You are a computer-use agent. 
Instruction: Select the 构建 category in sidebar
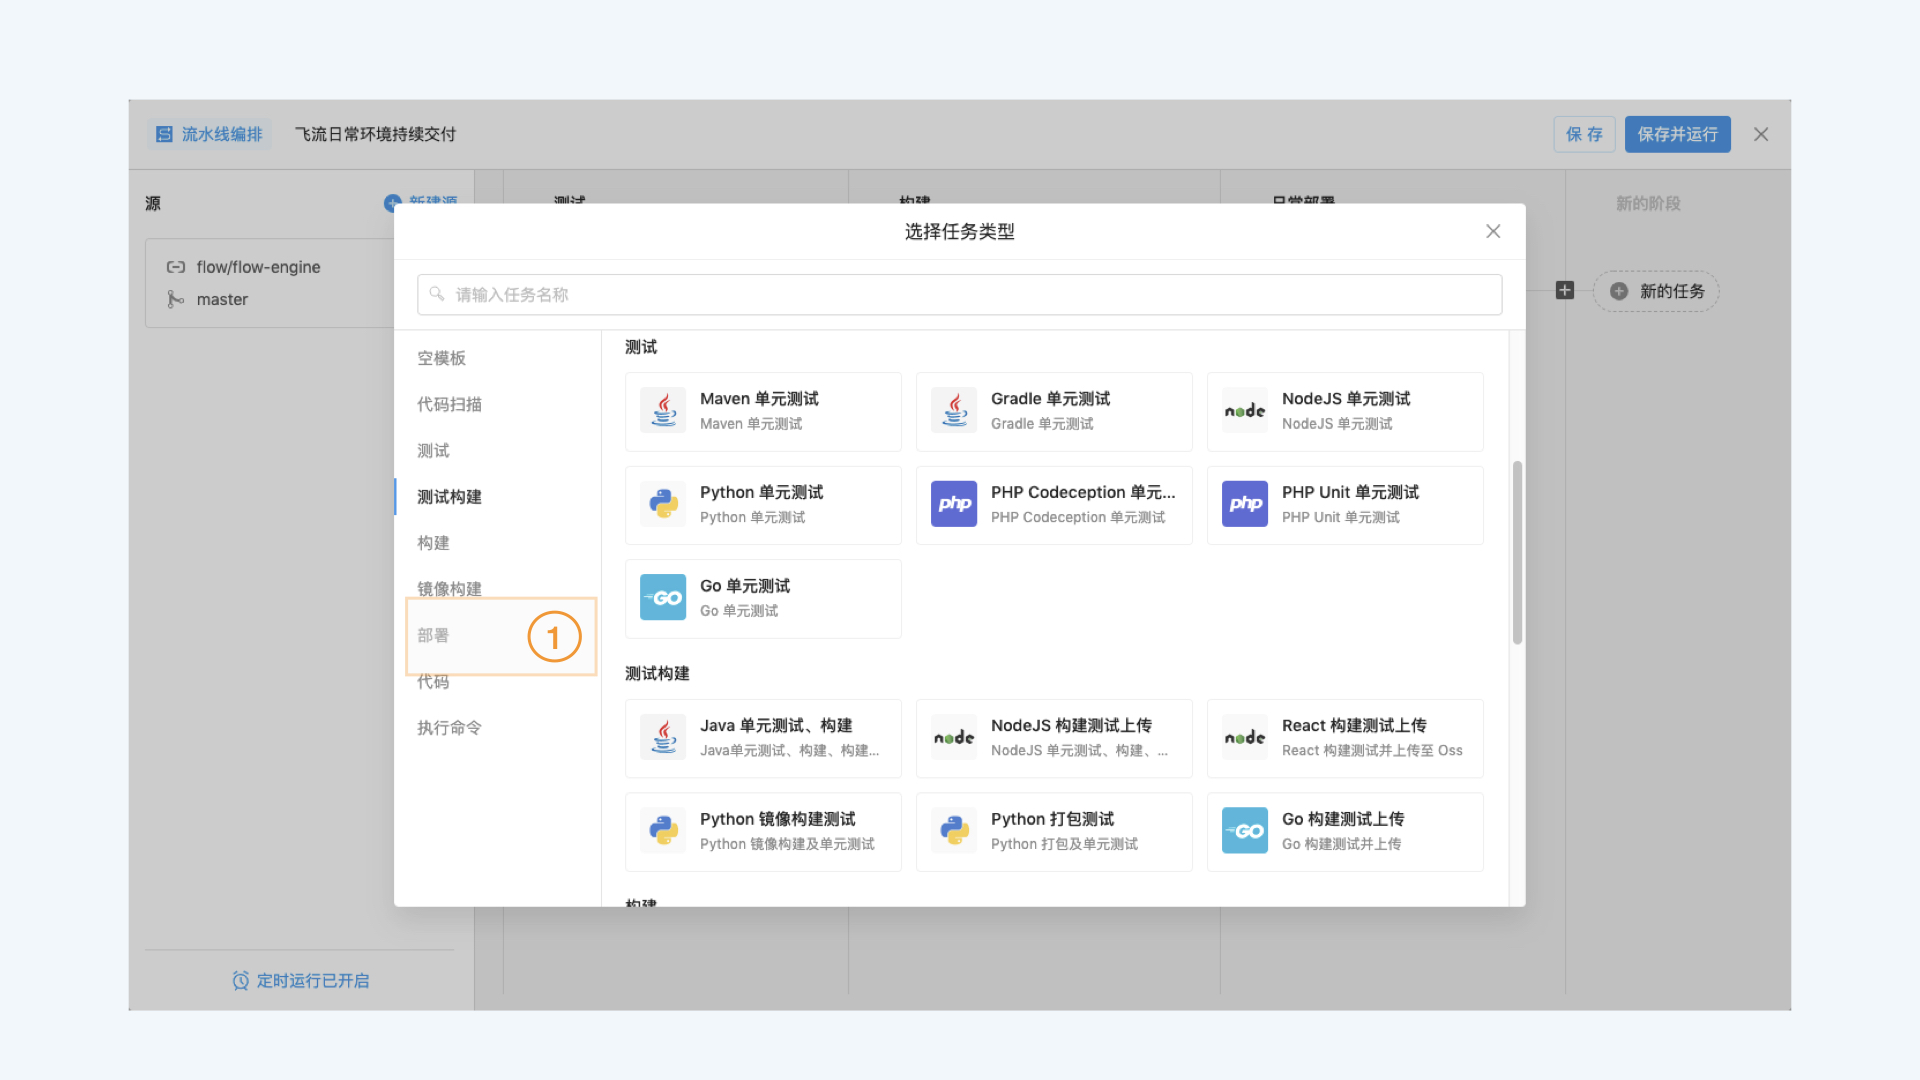[433, 542]
